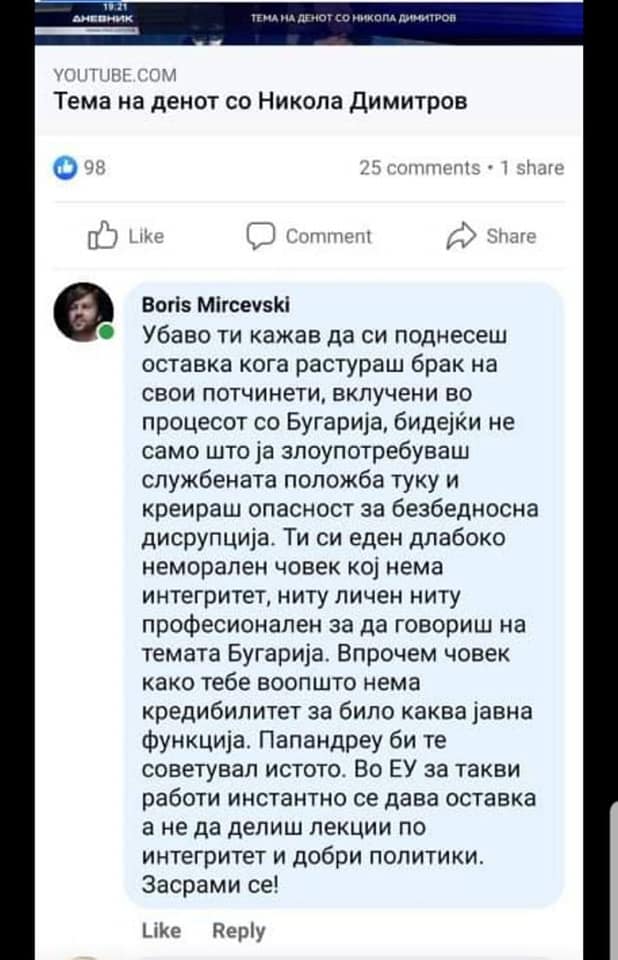Viewport: 618px width, 960px height.
Task: View the 98 reactions count
Action: (x=95, y=168)
